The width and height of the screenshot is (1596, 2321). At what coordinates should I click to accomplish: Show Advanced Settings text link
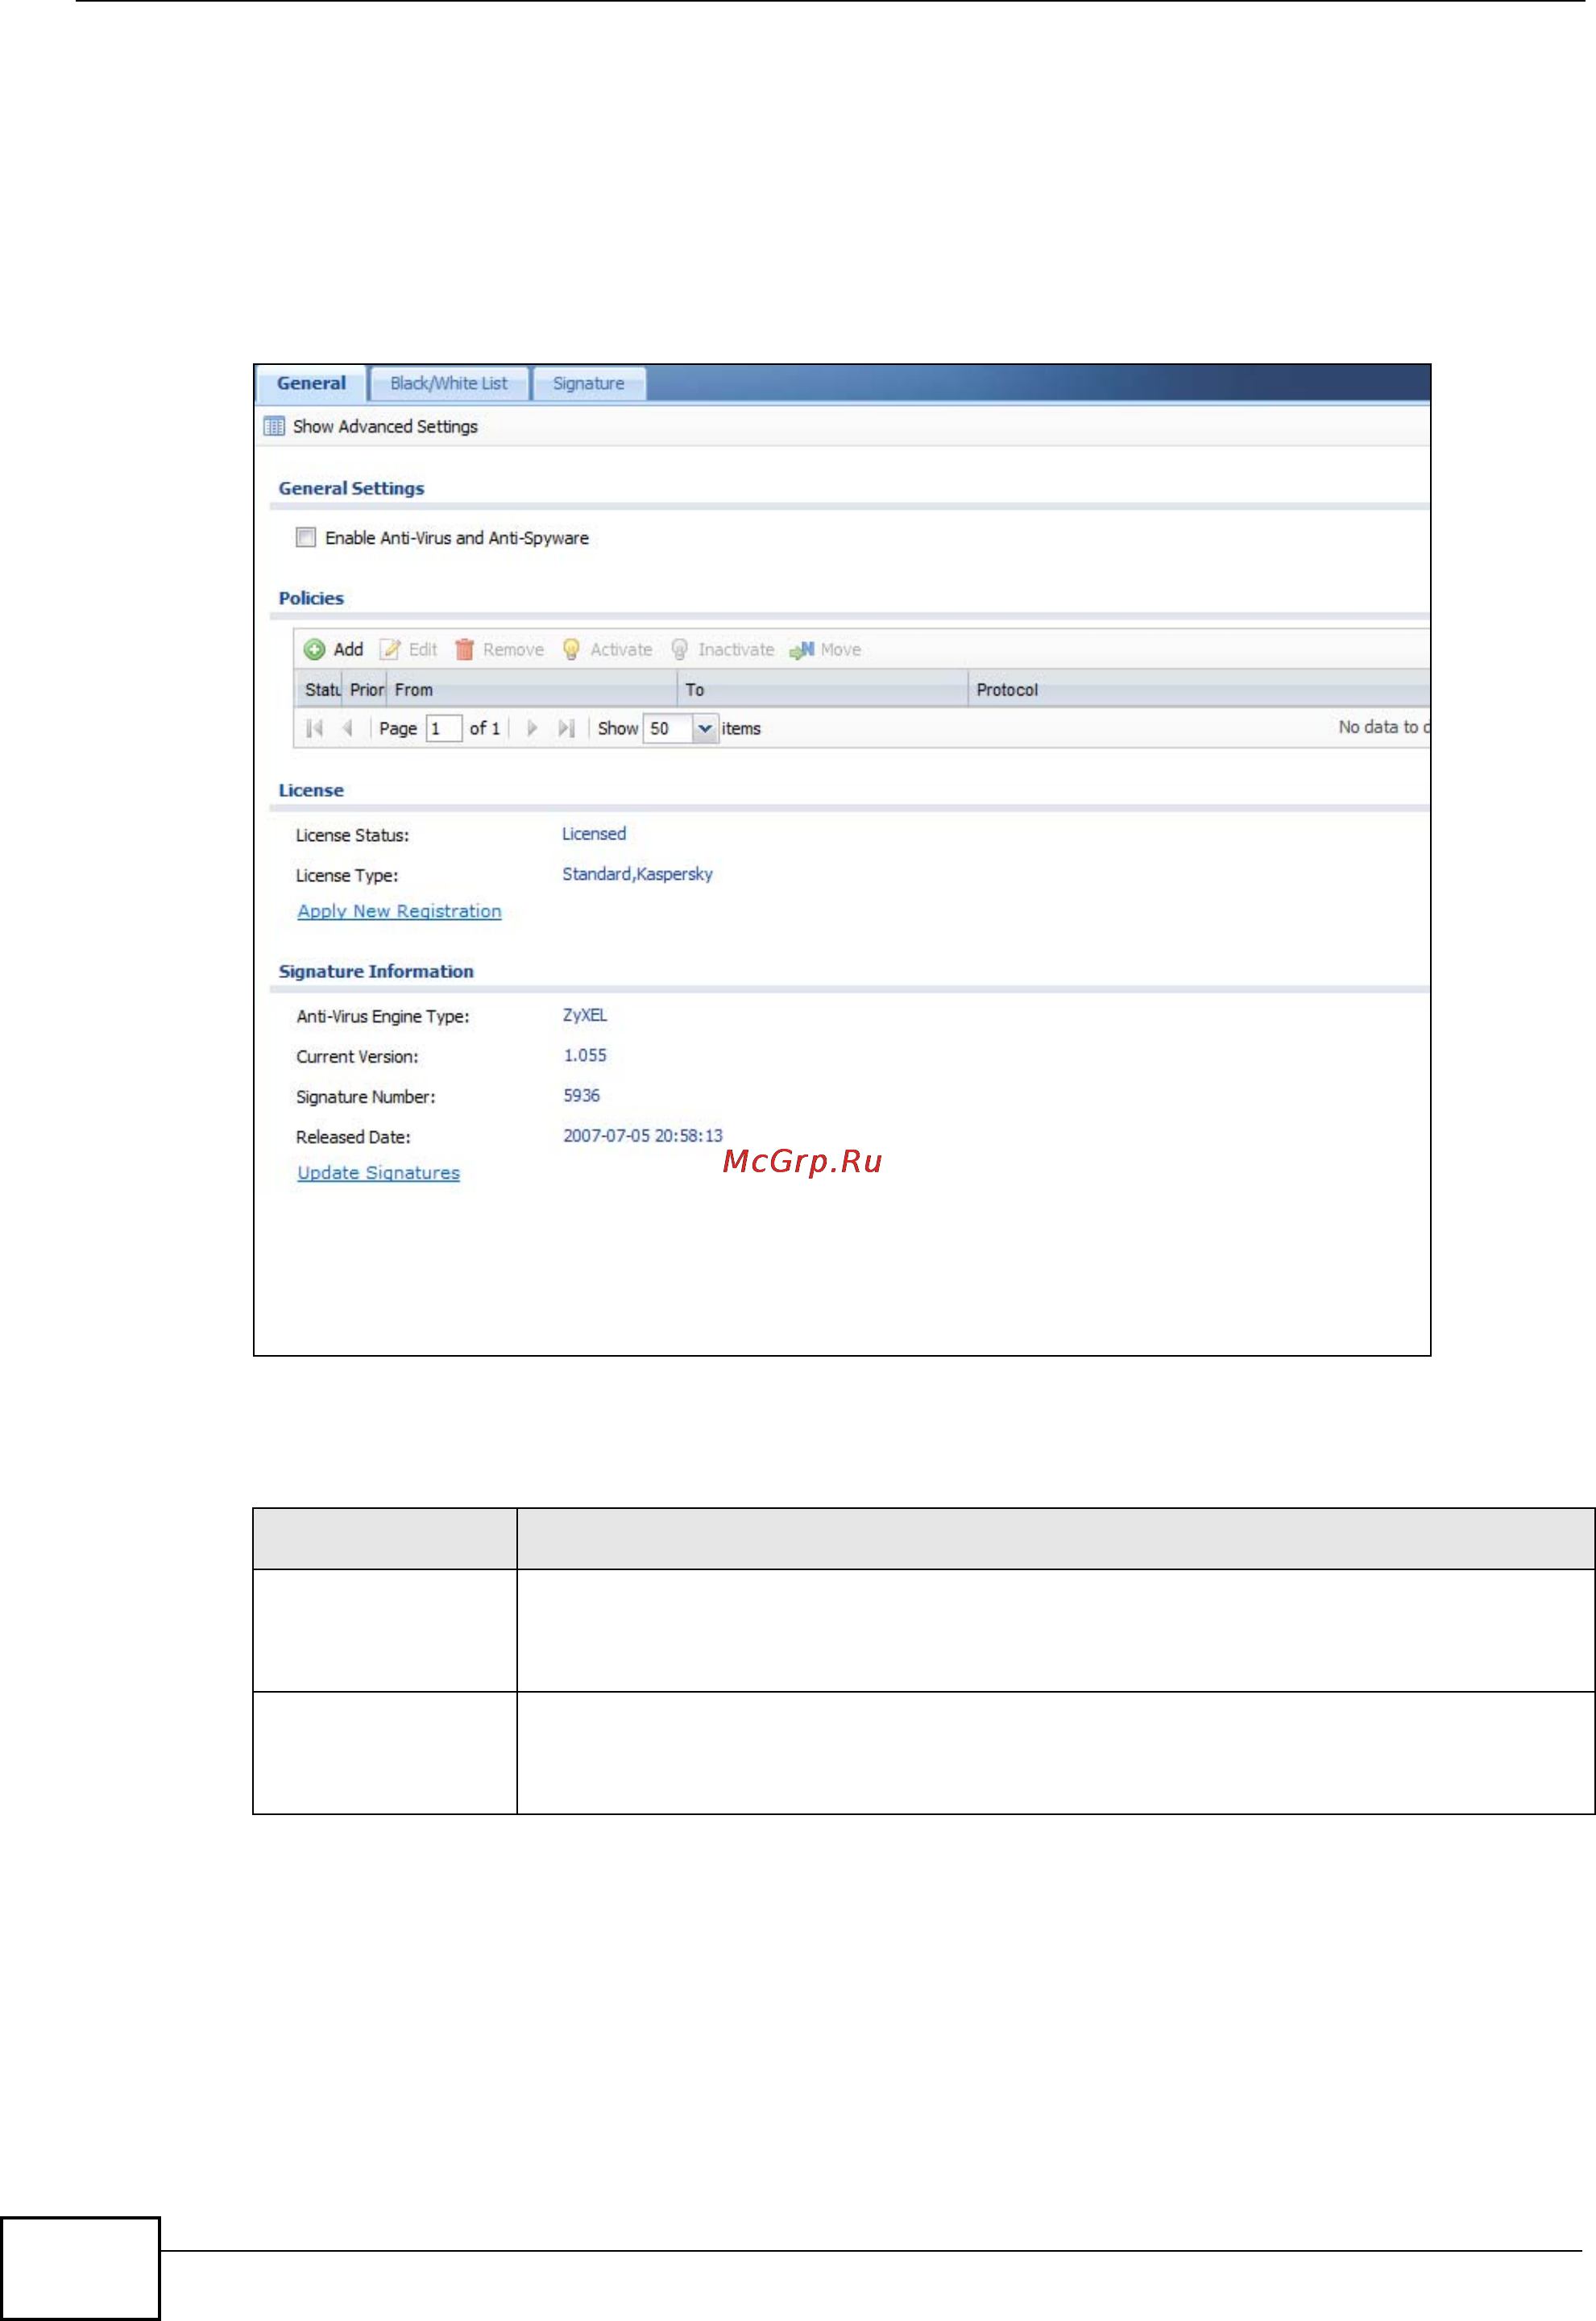385,427
